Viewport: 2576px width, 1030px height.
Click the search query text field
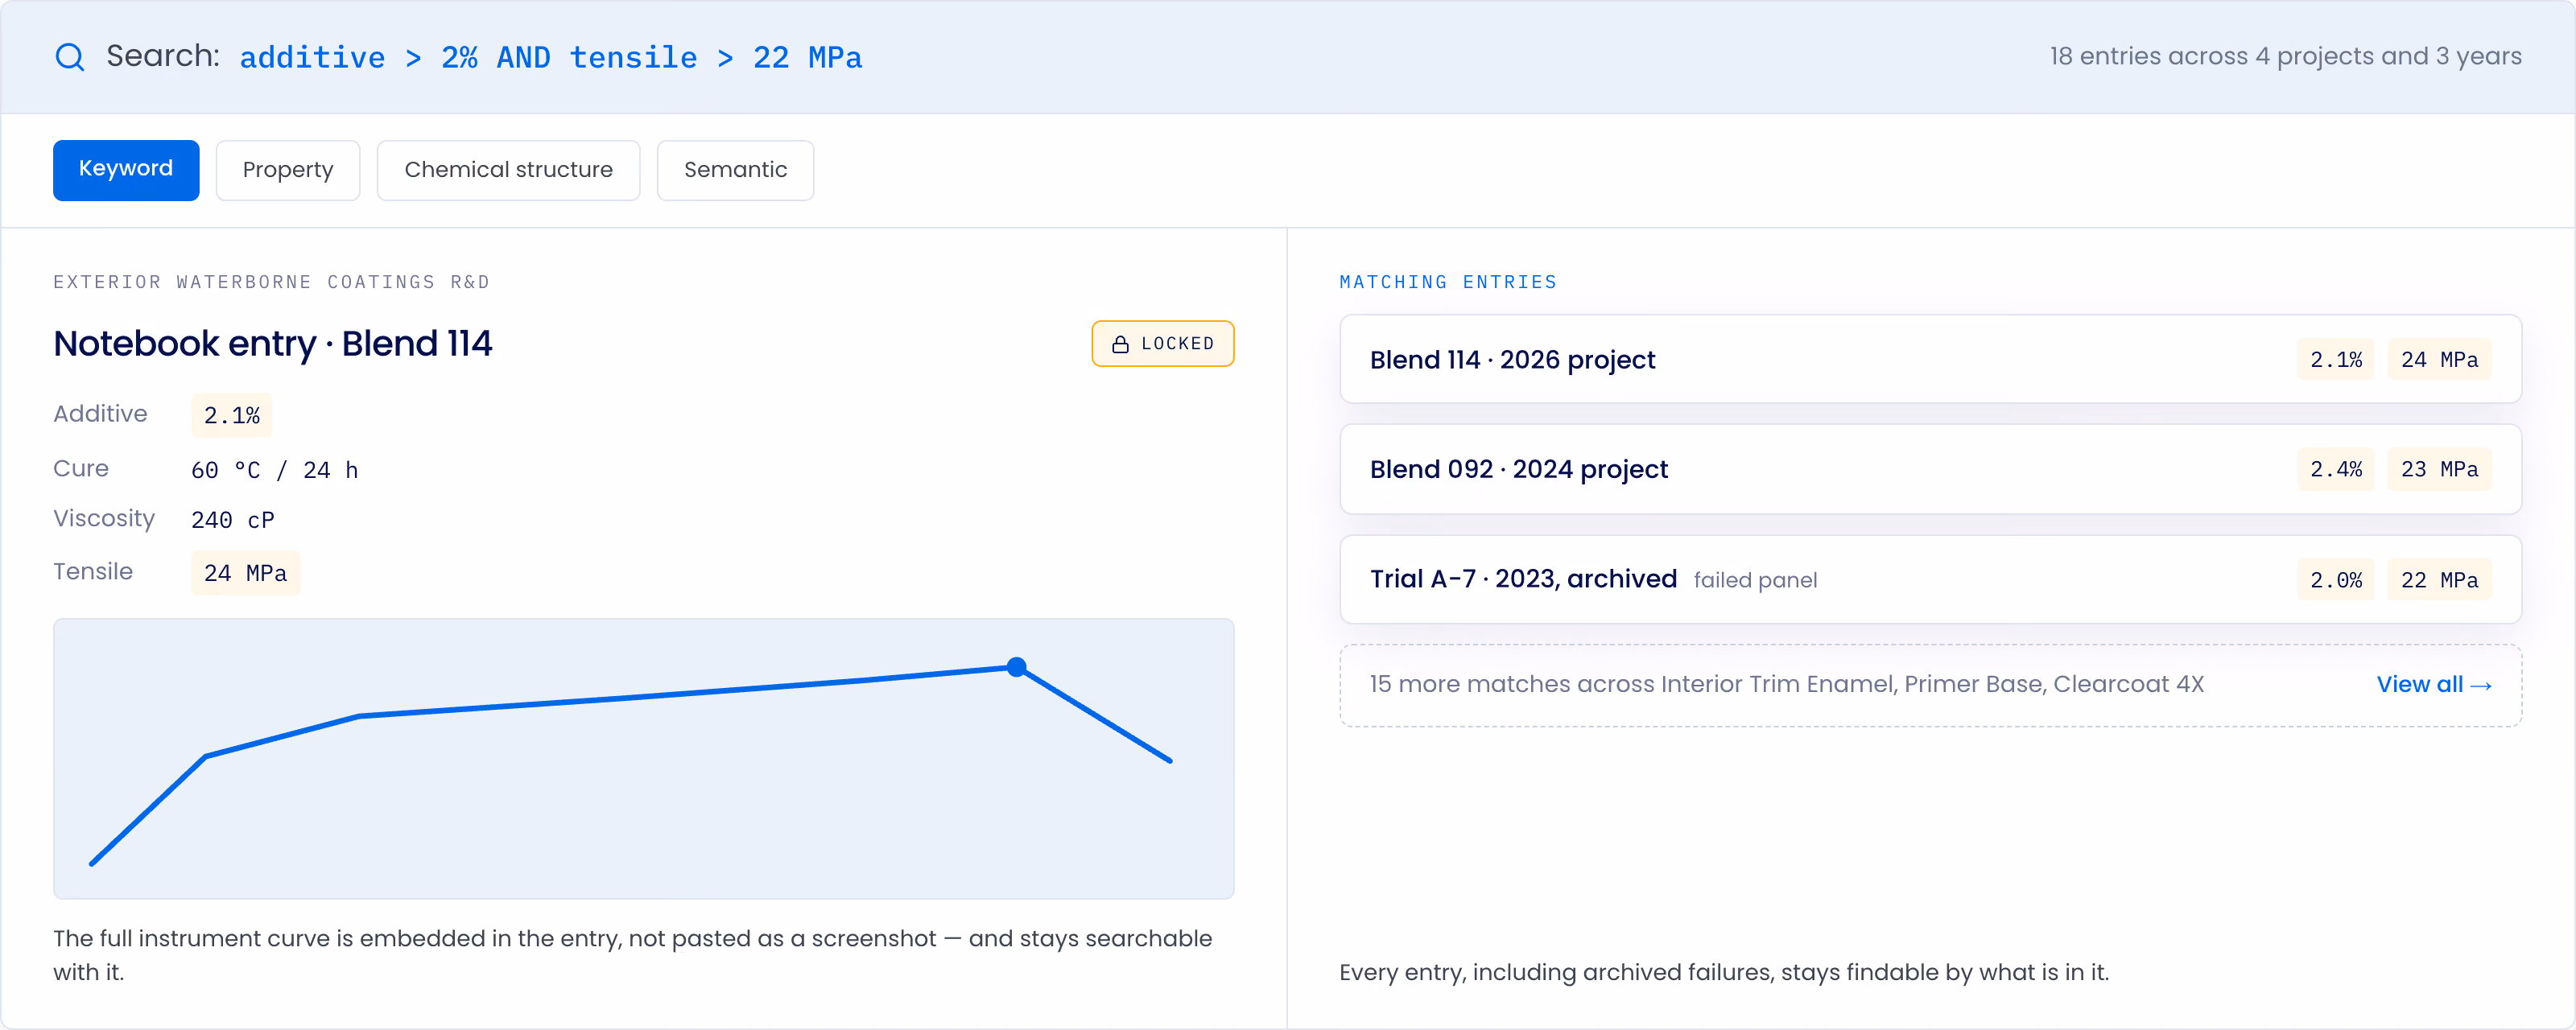(x=551, y=57)
